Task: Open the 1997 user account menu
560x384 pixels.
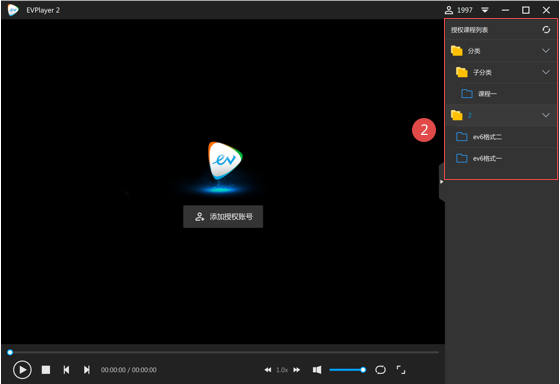Action: point(459,10)
